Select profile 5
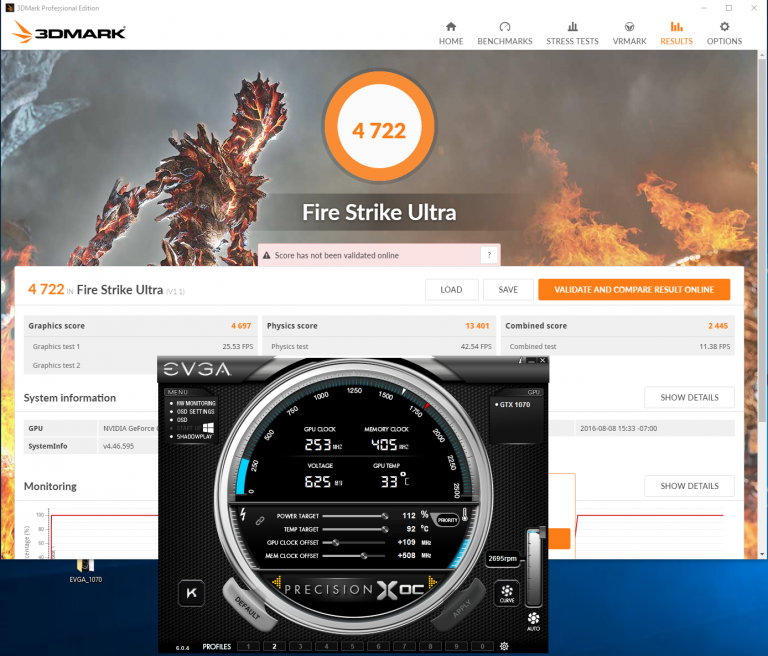Screen dimensions: 768x656 [x=352, y=647]
